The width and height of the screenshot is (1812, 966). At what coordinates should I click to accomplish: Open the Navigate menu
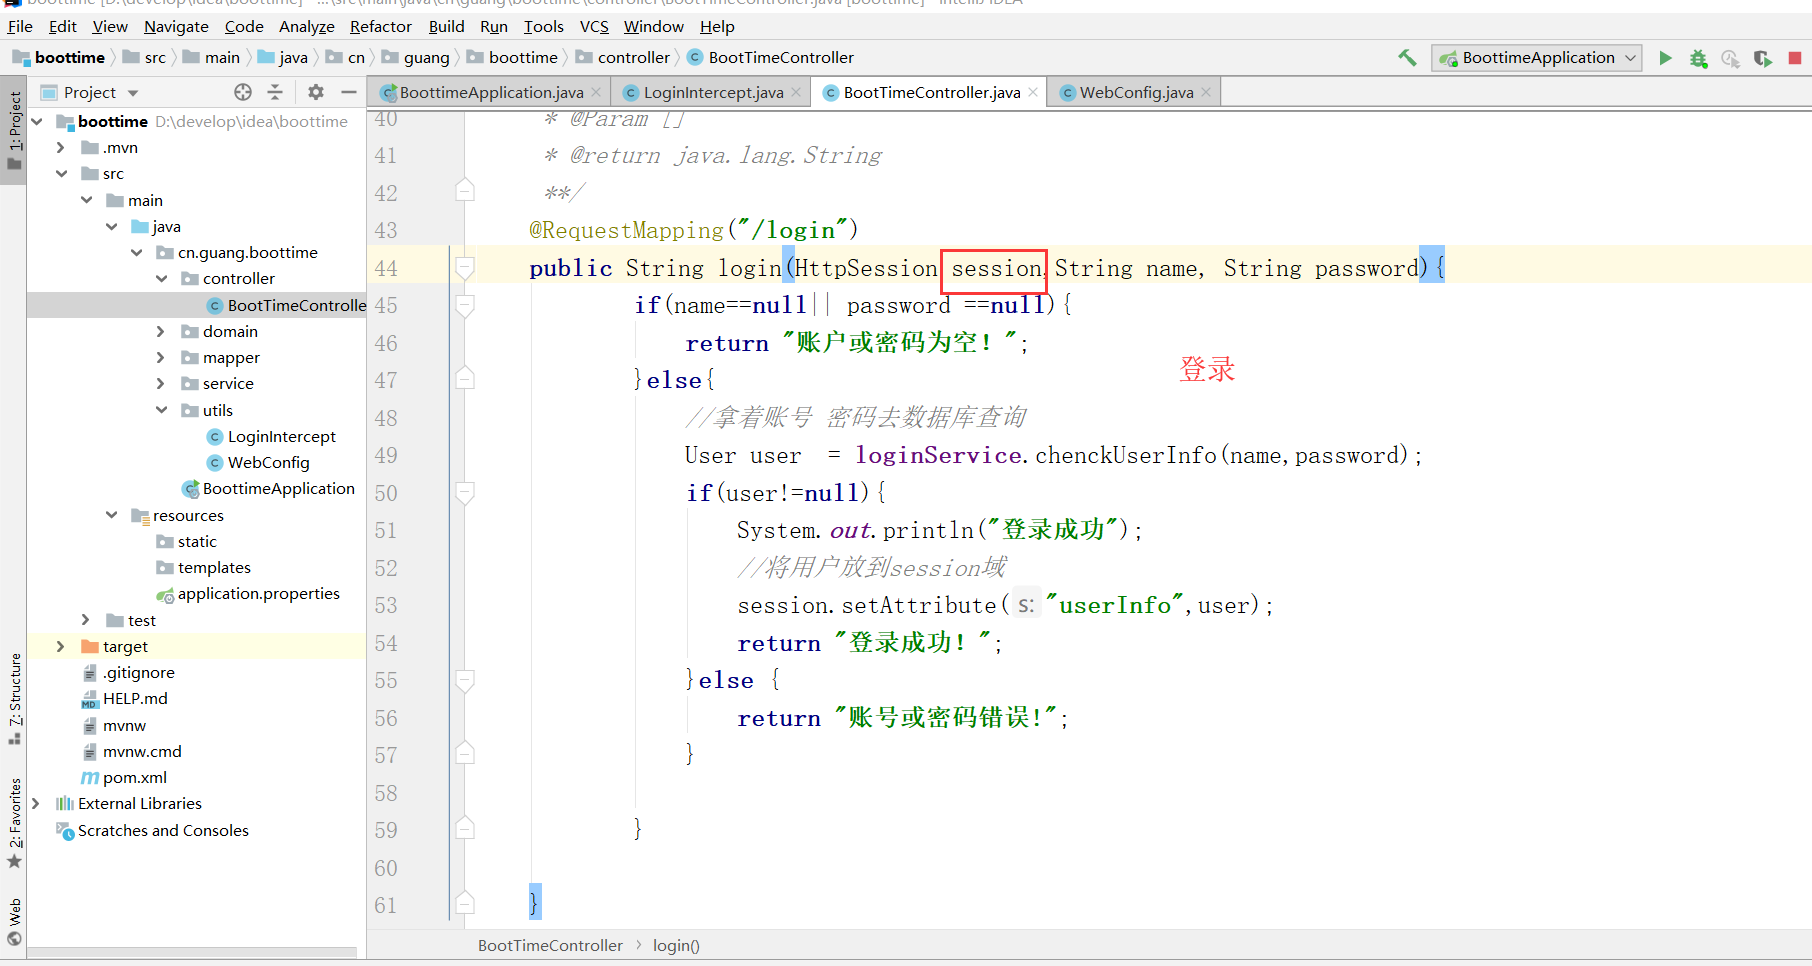pos(176,26)
